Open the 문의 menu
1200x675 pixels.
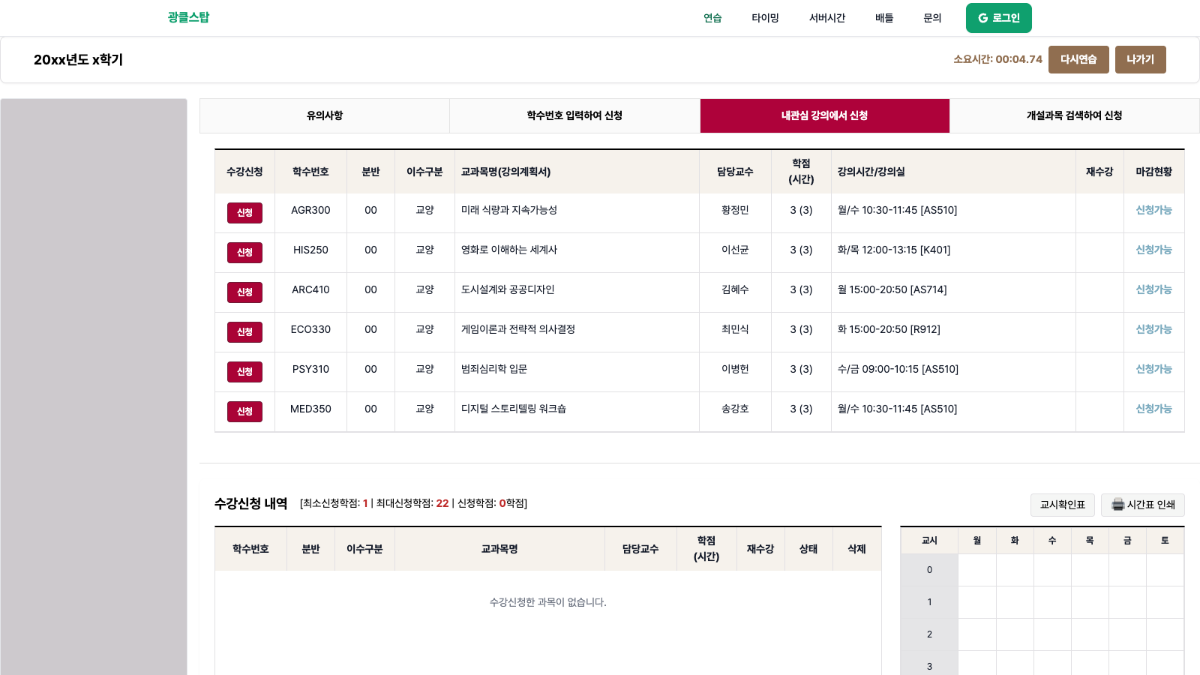(932, 18)
